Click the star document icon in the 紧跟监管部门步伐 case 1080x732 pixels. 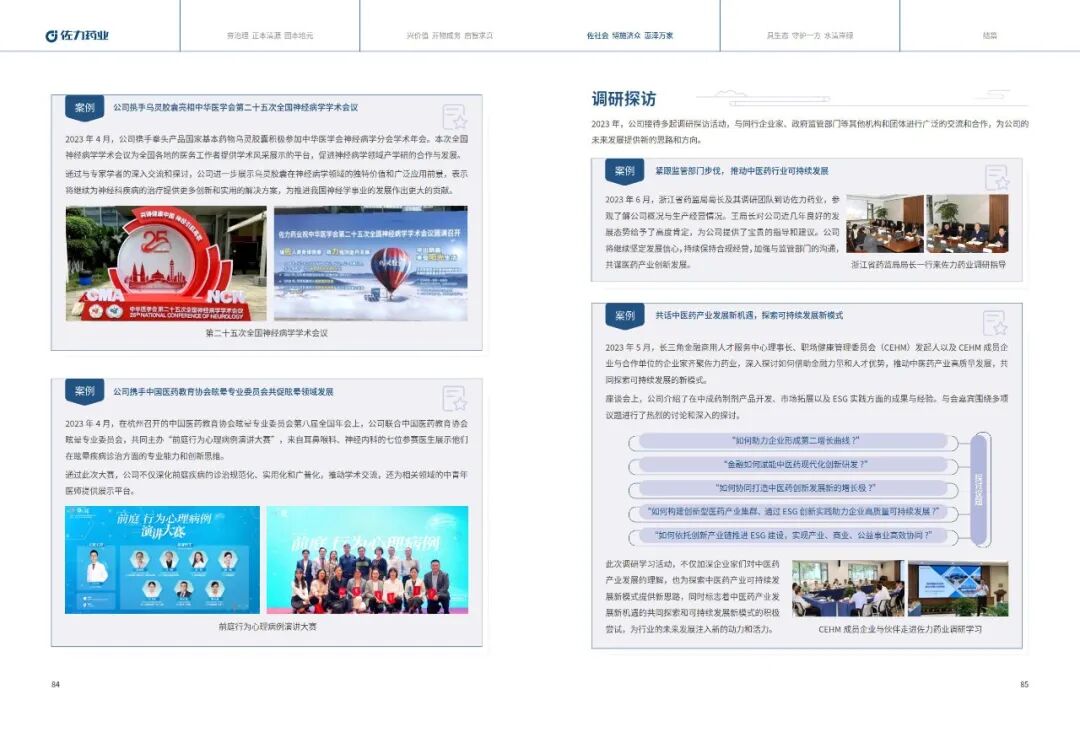pos(997,178)
